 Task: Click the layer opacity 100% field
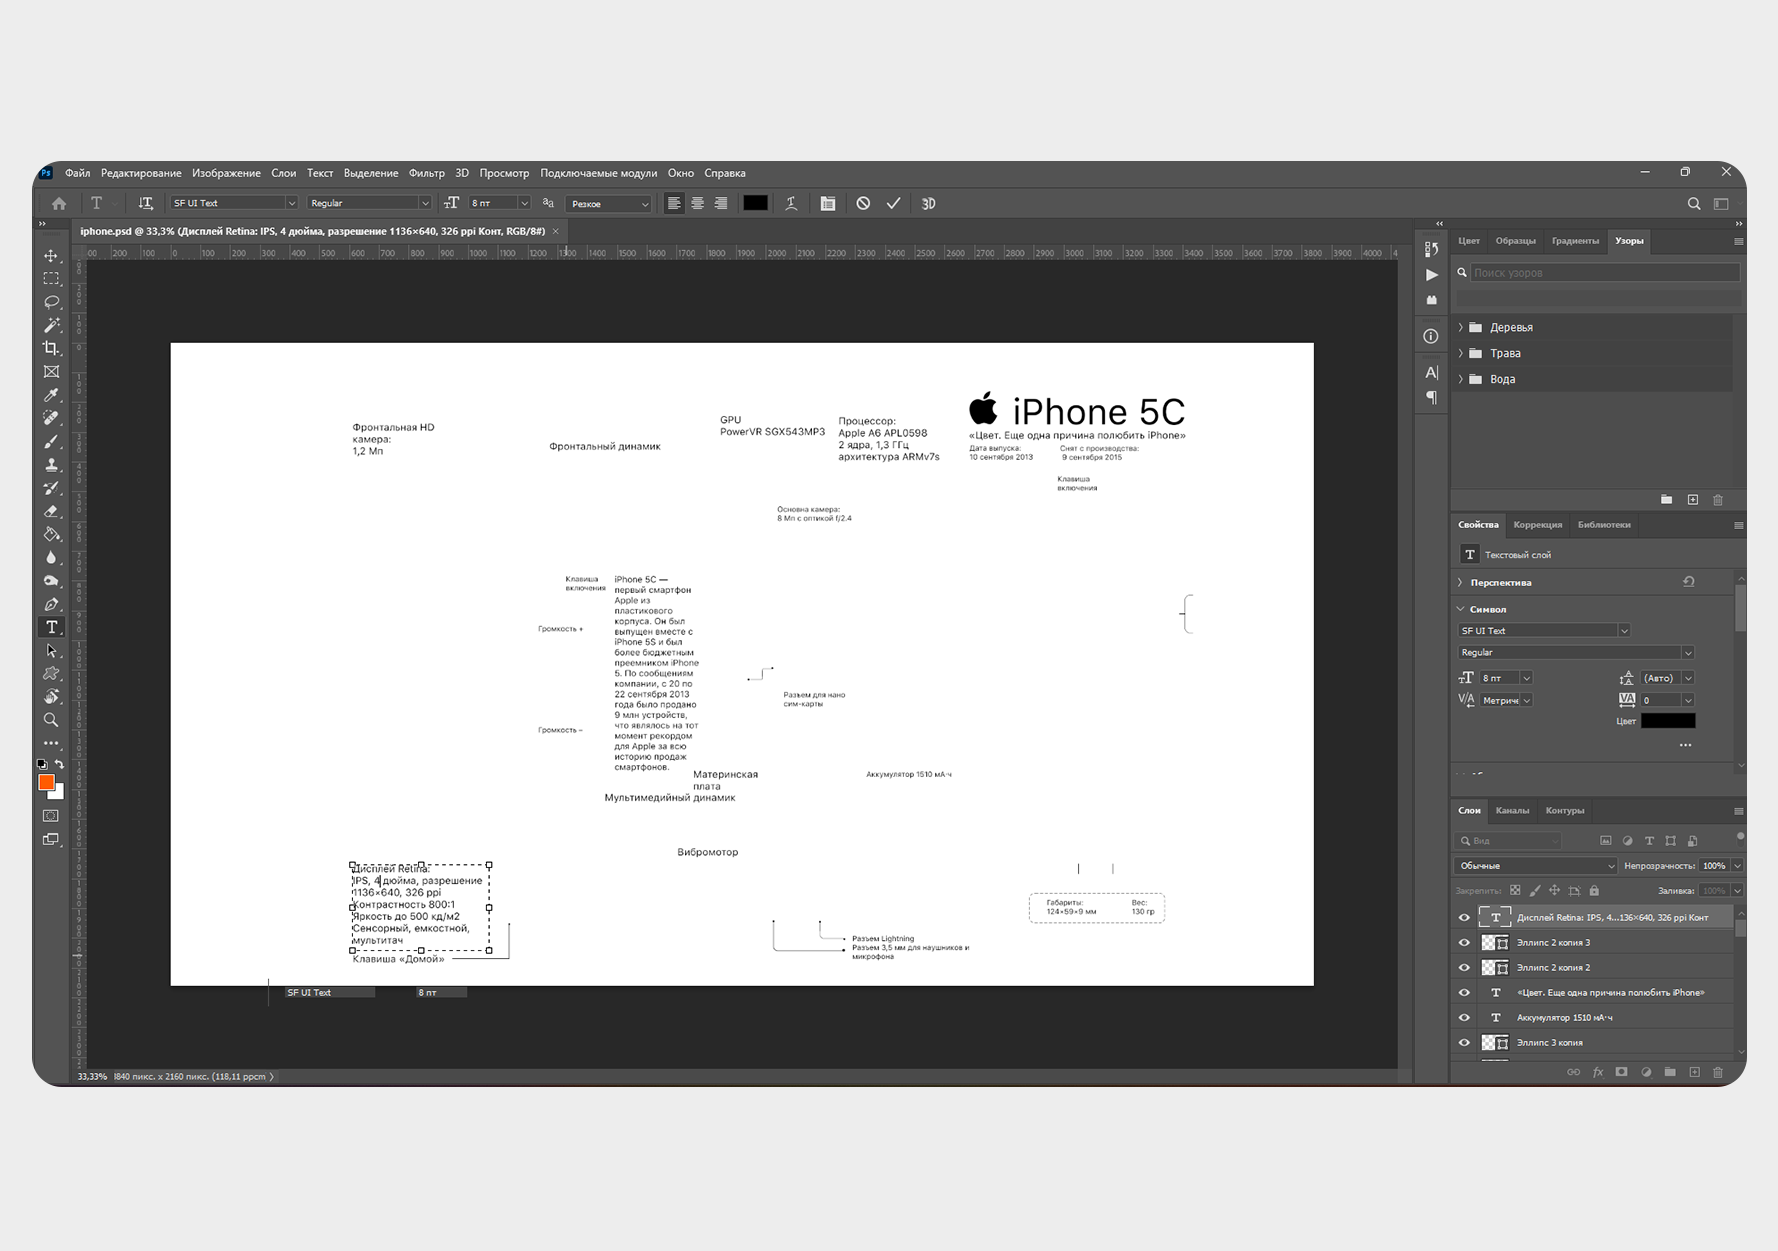click(1714, 866)
